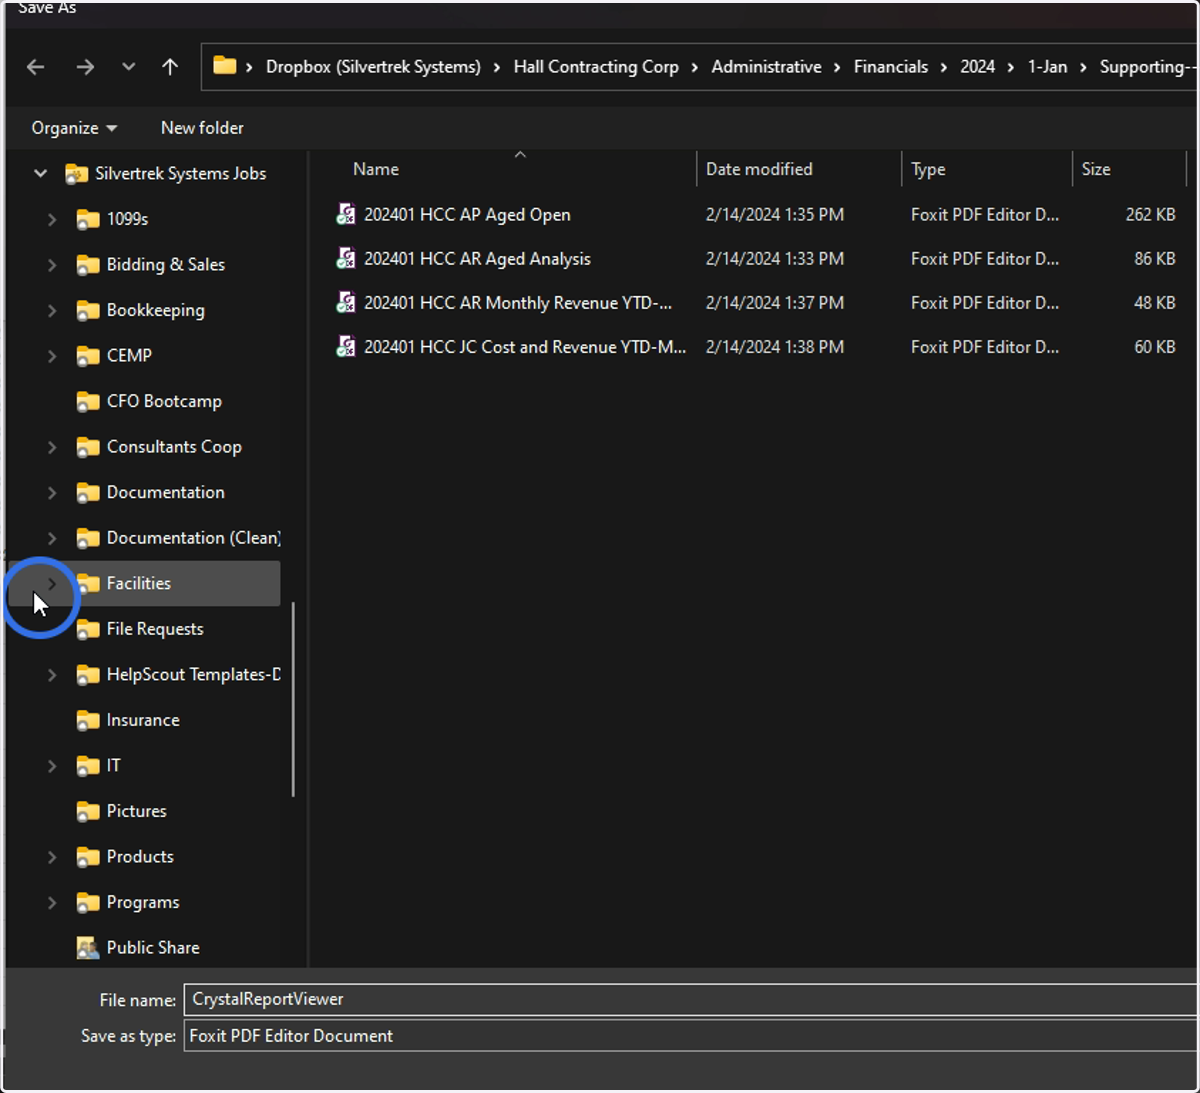Collapse the Silvertrek Systems Jobs tree node
The height and width of the screenshot is (1093, 1200).
tap(40, 173)
